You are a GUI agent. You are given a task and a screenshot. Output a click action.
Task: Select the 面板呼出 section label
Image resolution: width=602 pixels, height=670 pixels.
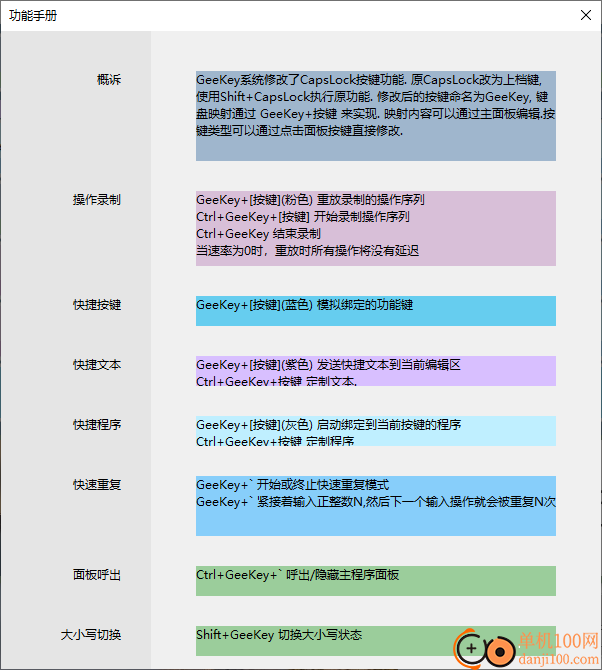[97, 575]
